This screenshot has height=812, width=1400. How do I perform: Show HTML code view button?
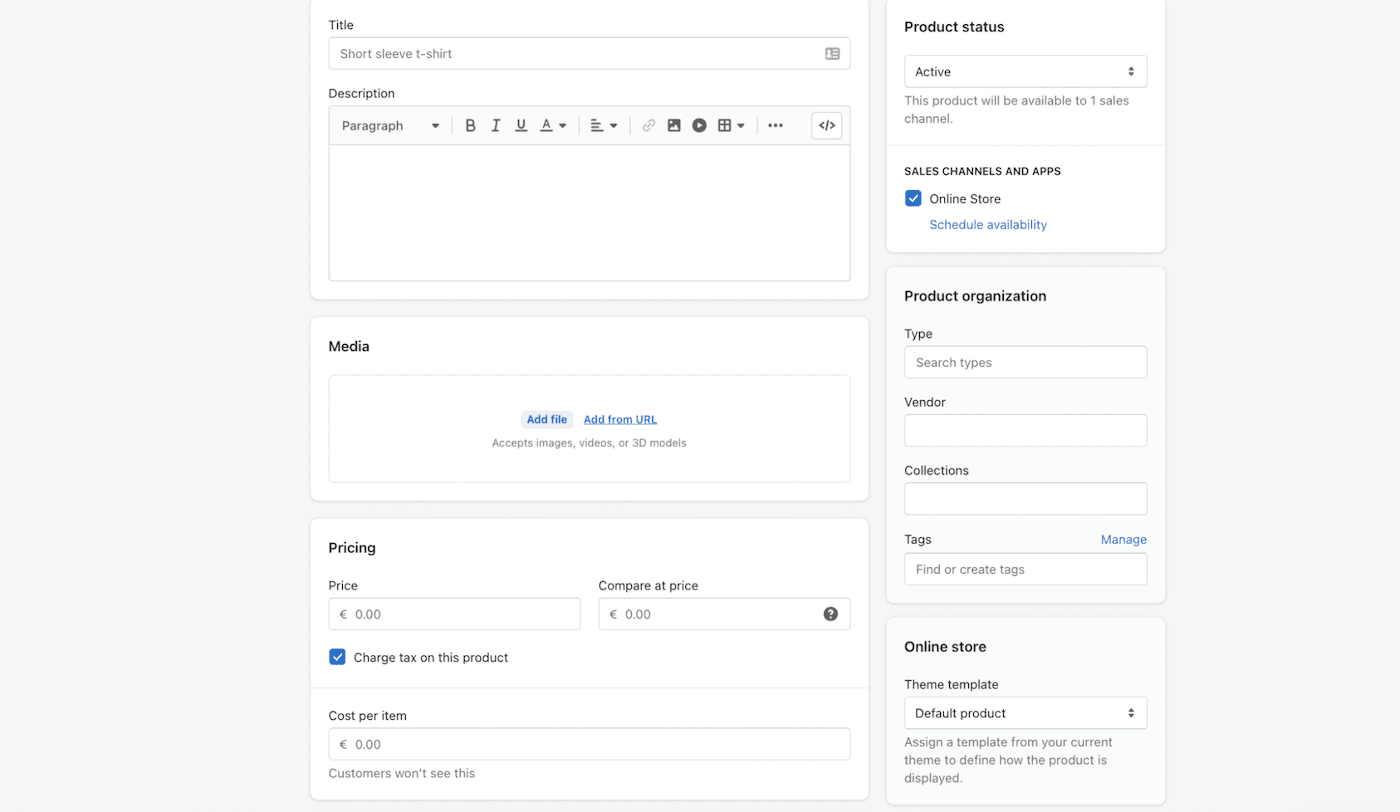827,126
